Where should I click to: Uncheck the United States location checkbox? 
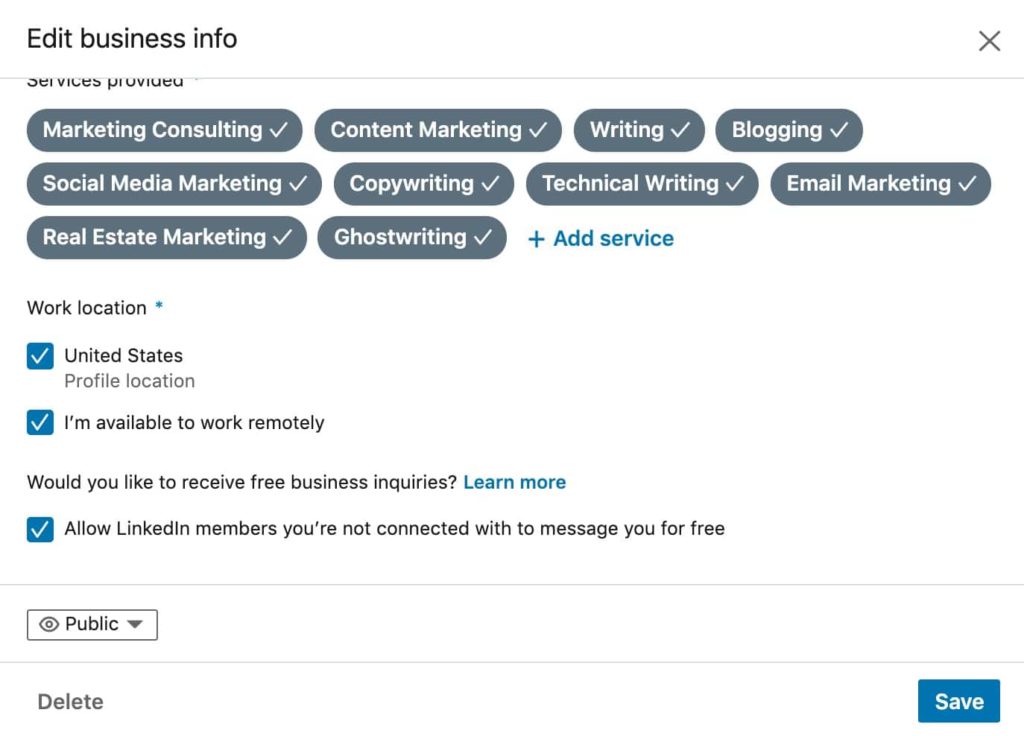(x=40, y=356)
